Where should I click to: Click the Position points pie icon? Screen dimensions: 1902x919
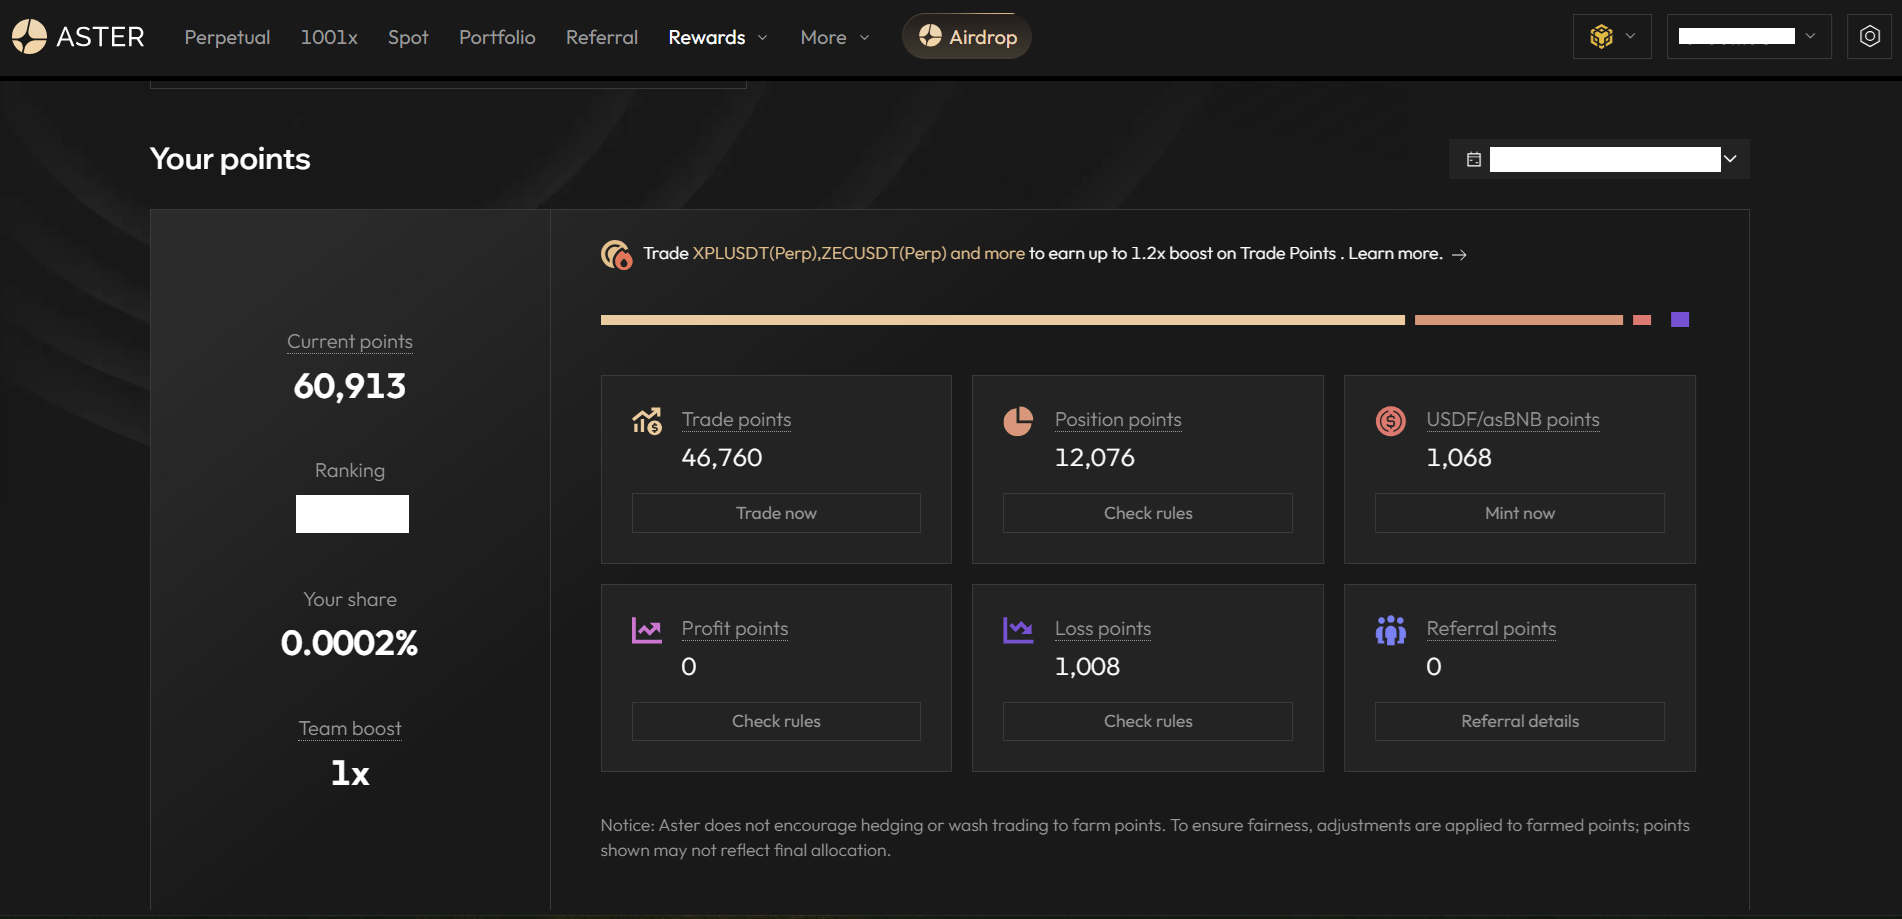(1018, 421)
